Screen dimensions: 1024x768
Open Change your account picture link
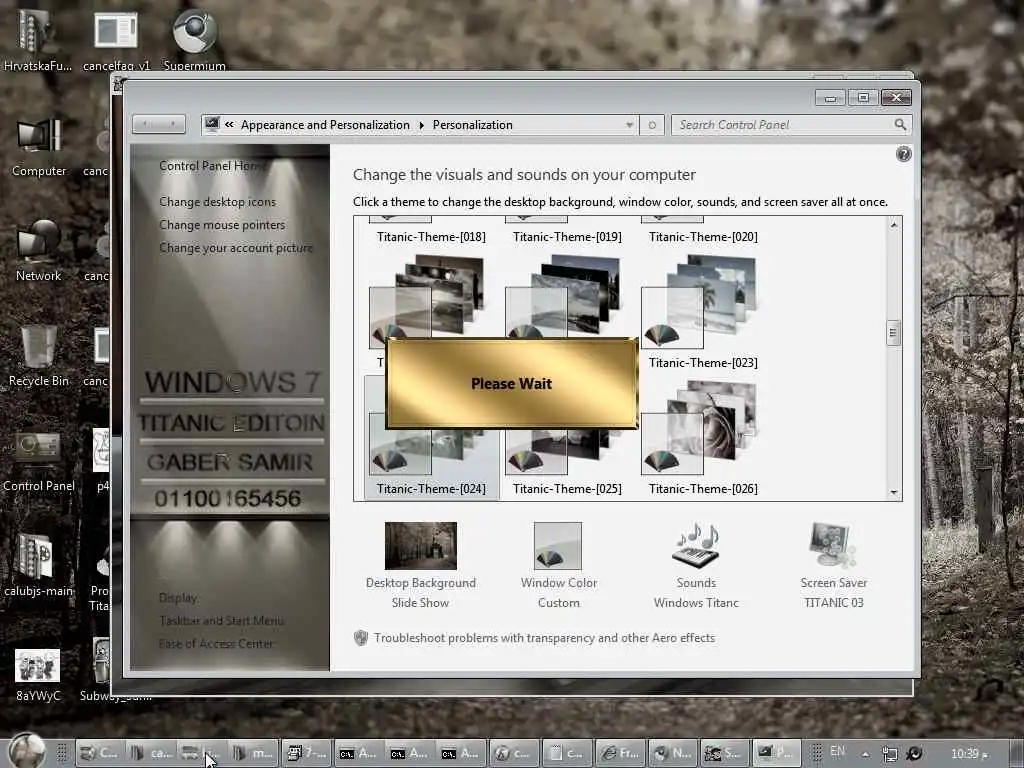pyautogui.click(x=236, y=248)
